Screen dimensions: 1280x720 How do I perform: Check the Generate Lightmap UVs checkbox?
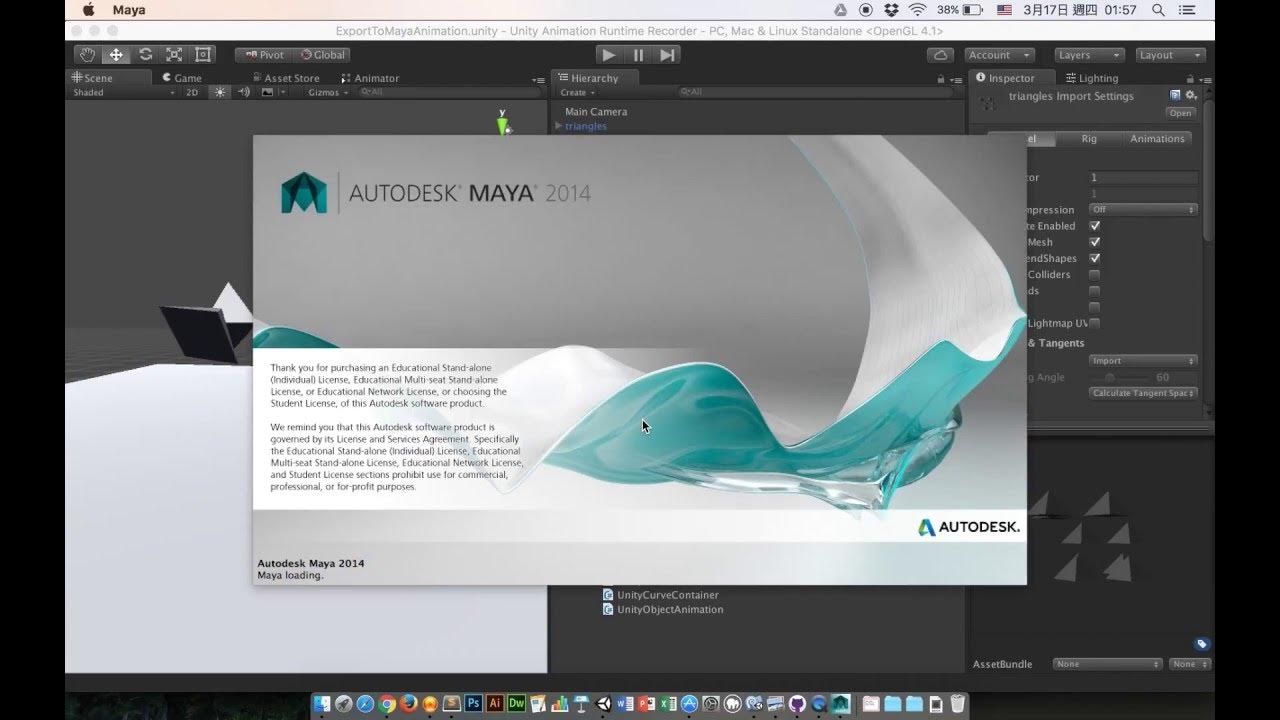tap(1095, 323)
